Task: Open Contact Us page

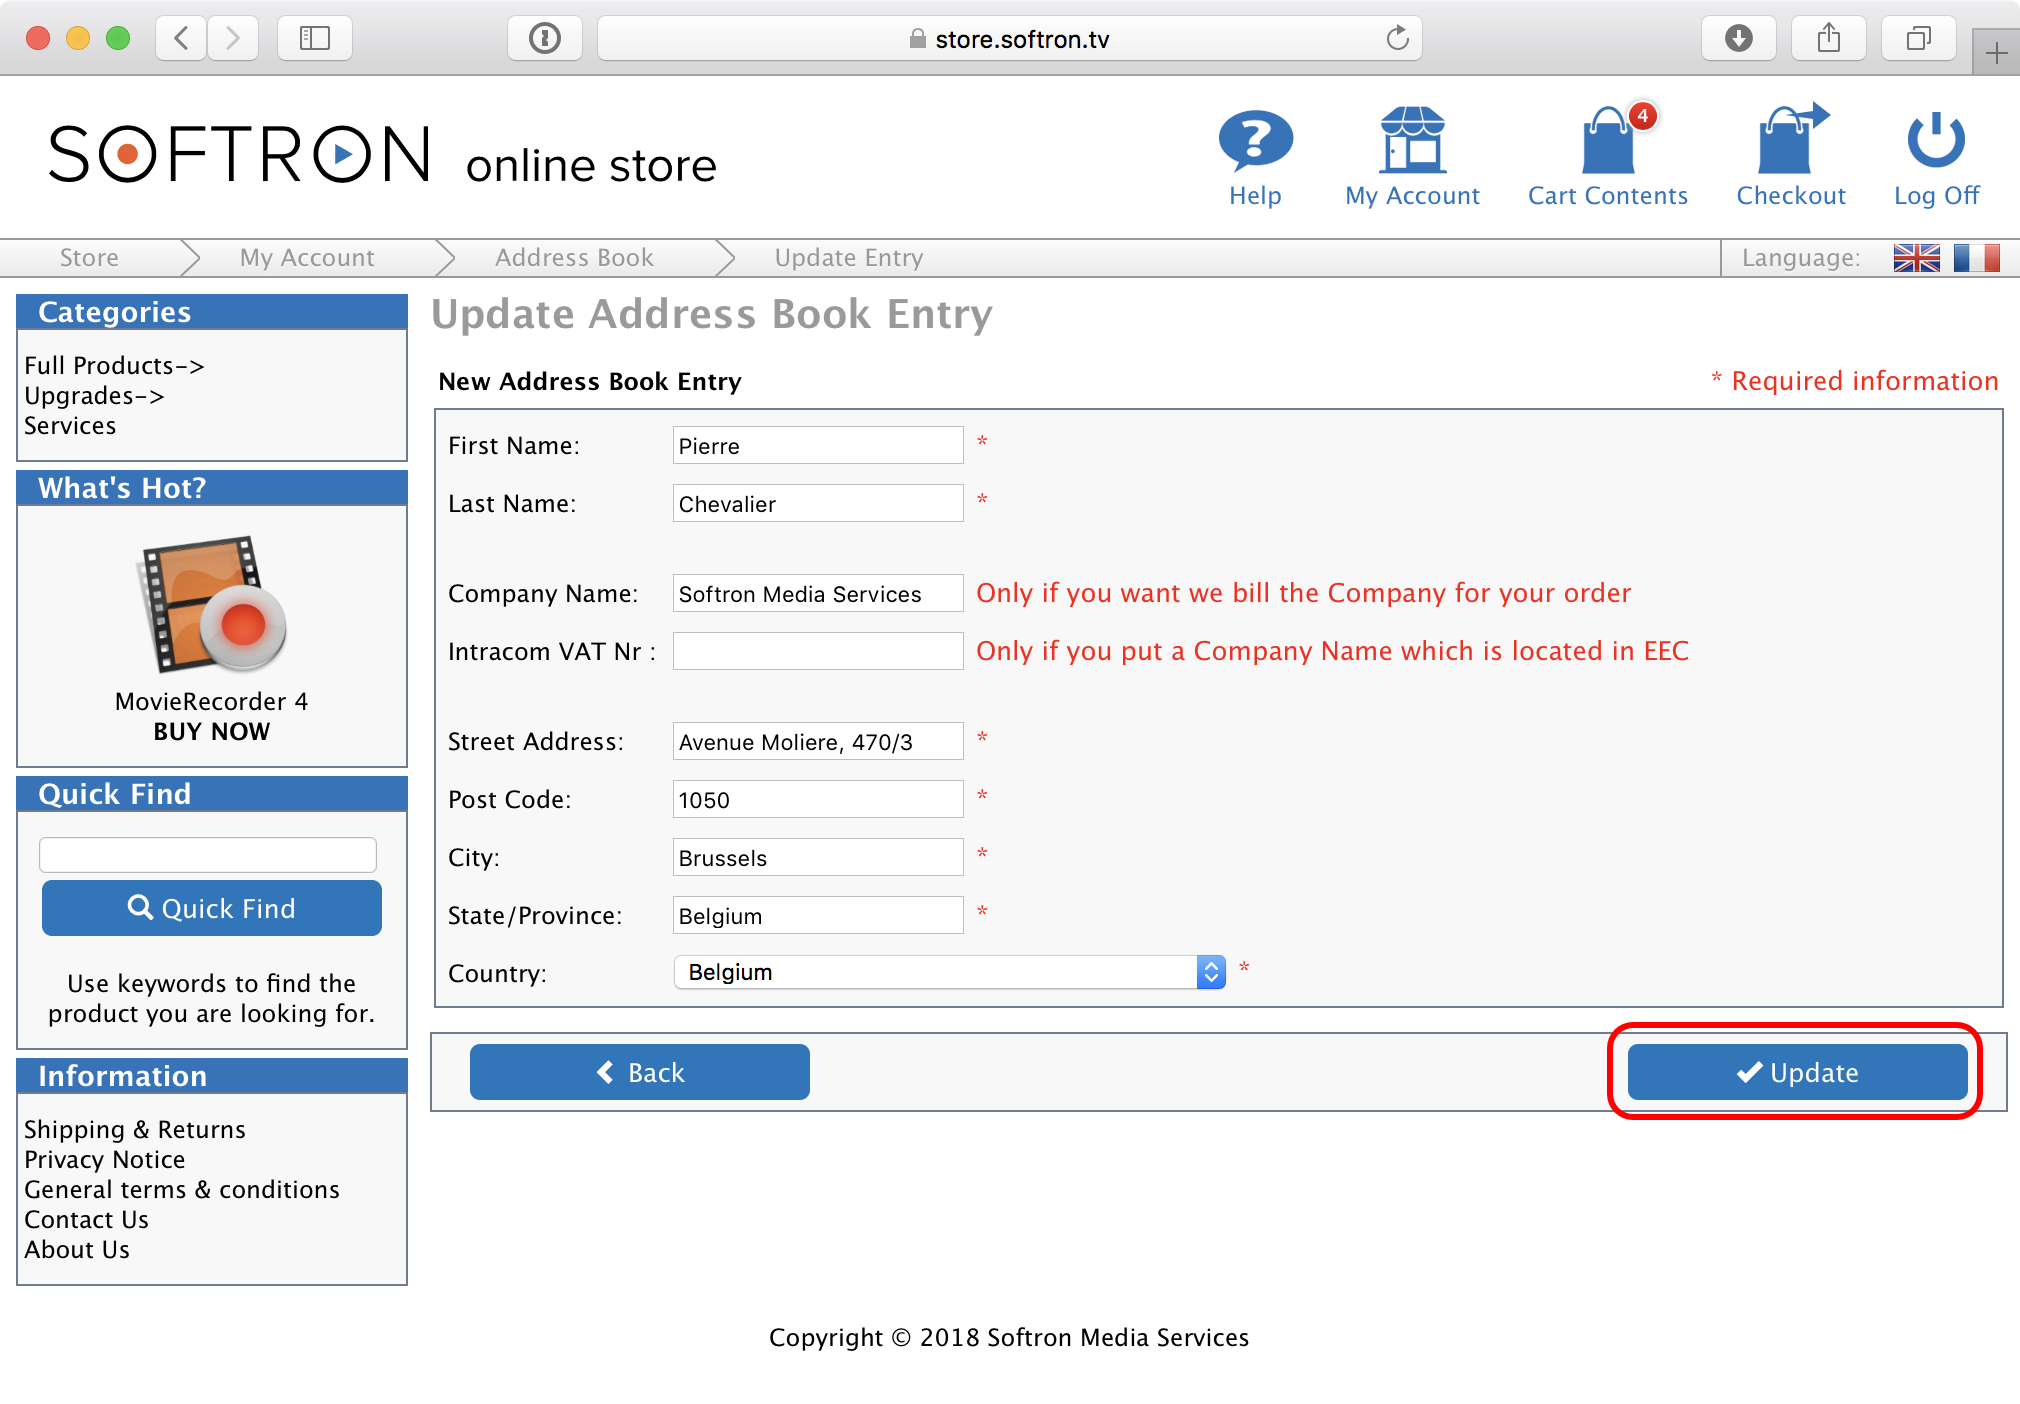Action: (86, 1220)
